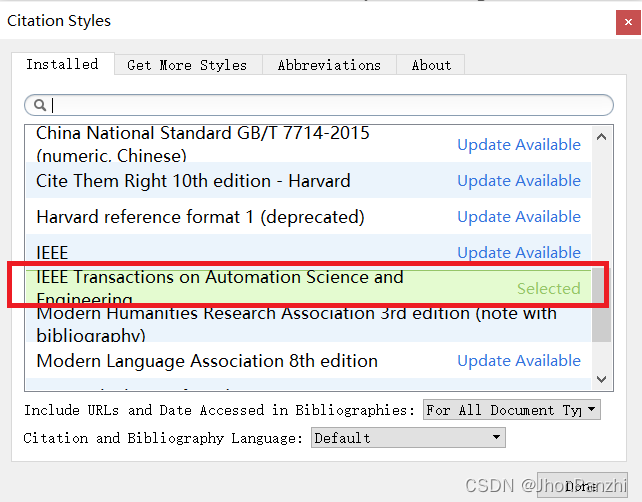Focus the style search field
This screenshot has height=502, width=642.
pyautogui.click(x=319, y=105)
